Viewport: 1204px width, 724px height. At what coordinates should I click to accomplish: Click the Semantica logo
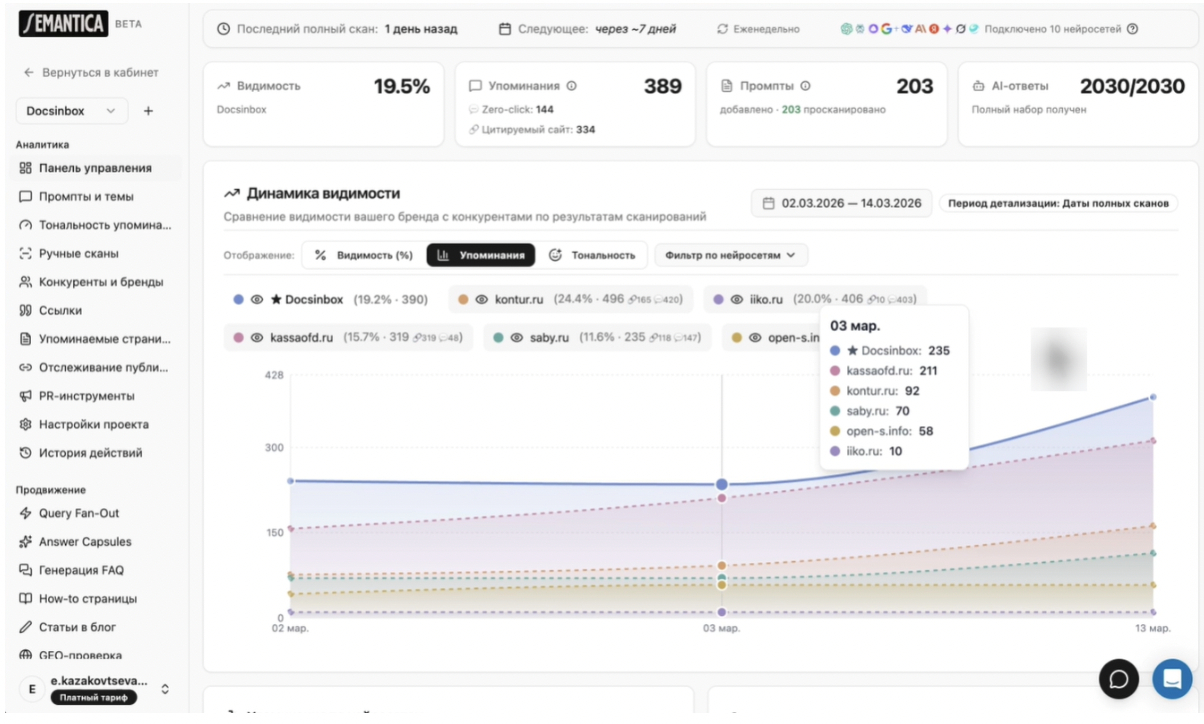click(x=63, y=24)
